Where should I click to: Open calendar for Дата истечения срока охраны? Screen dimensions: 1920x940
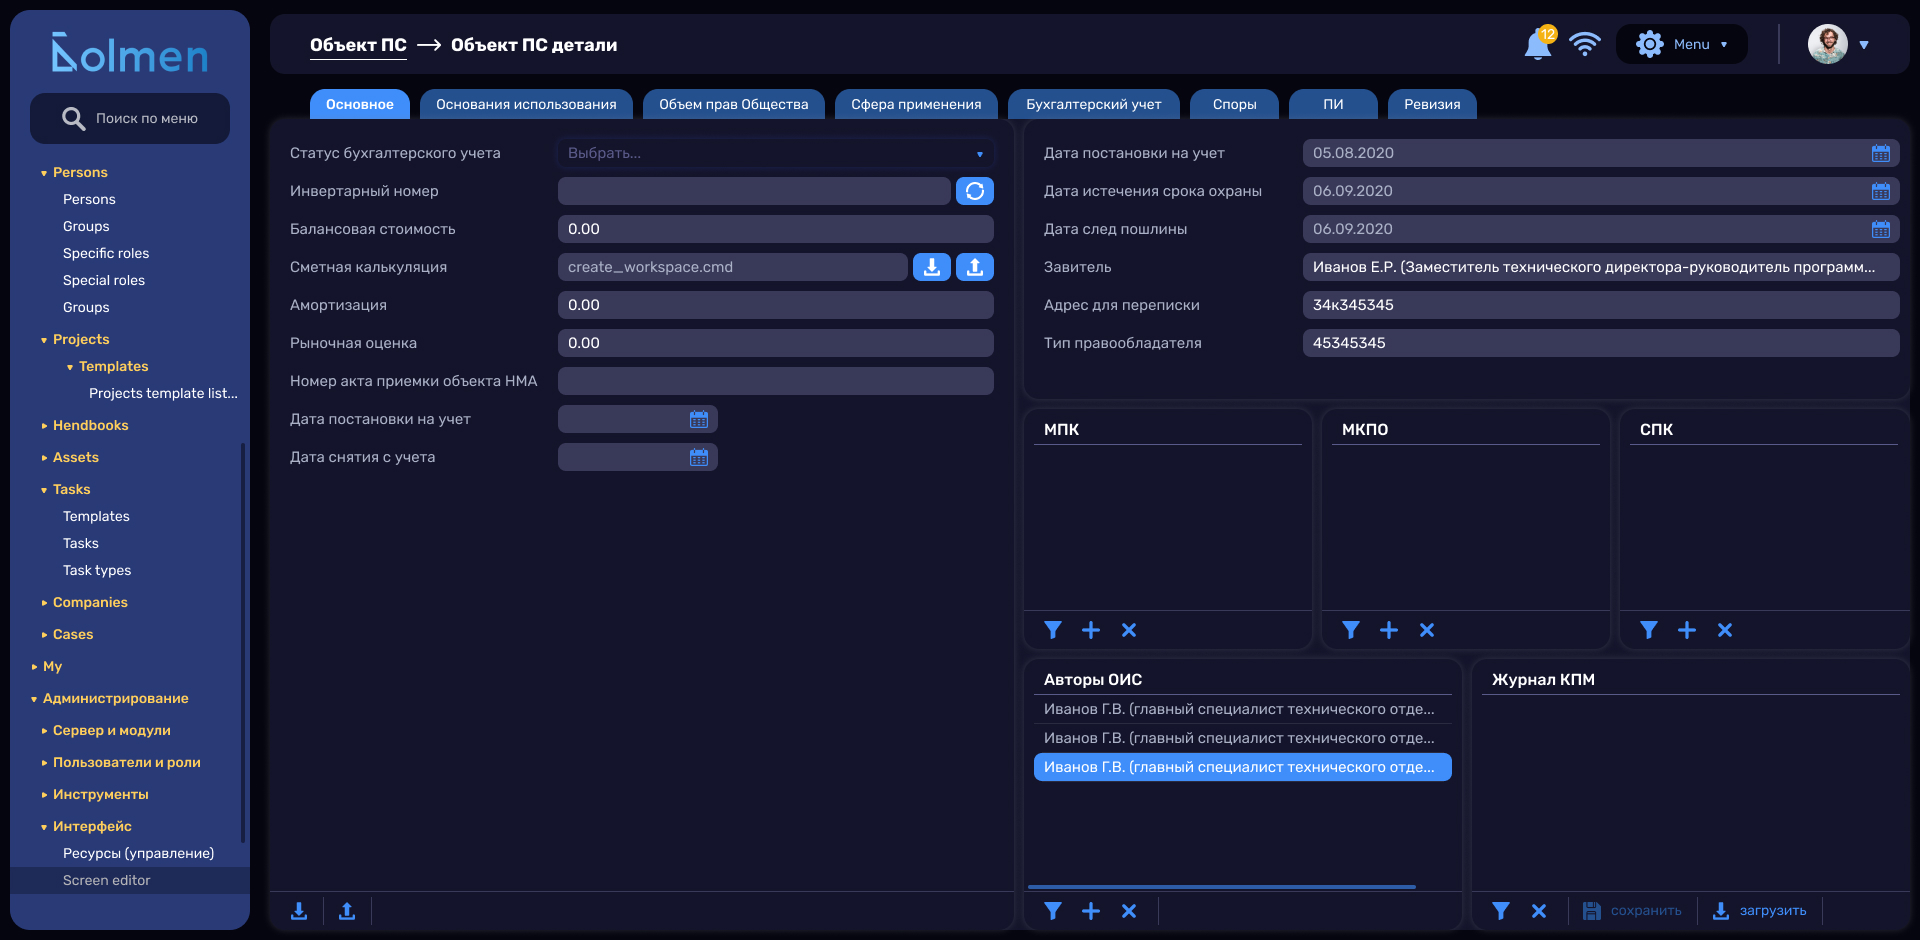coord(1881,191)
